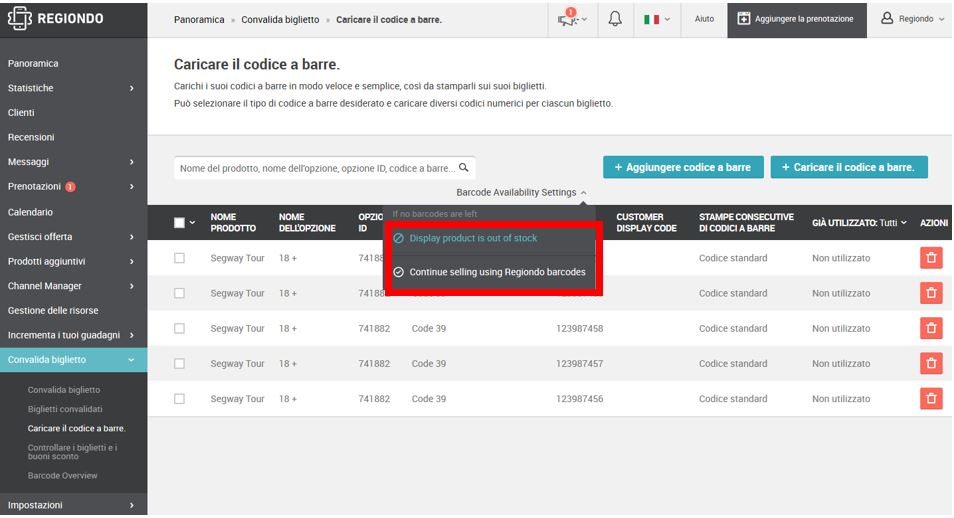Open the Regiondo user account menu
This screenshot has width=954, height=518.
pyautogui.click(x=912, y=19)
